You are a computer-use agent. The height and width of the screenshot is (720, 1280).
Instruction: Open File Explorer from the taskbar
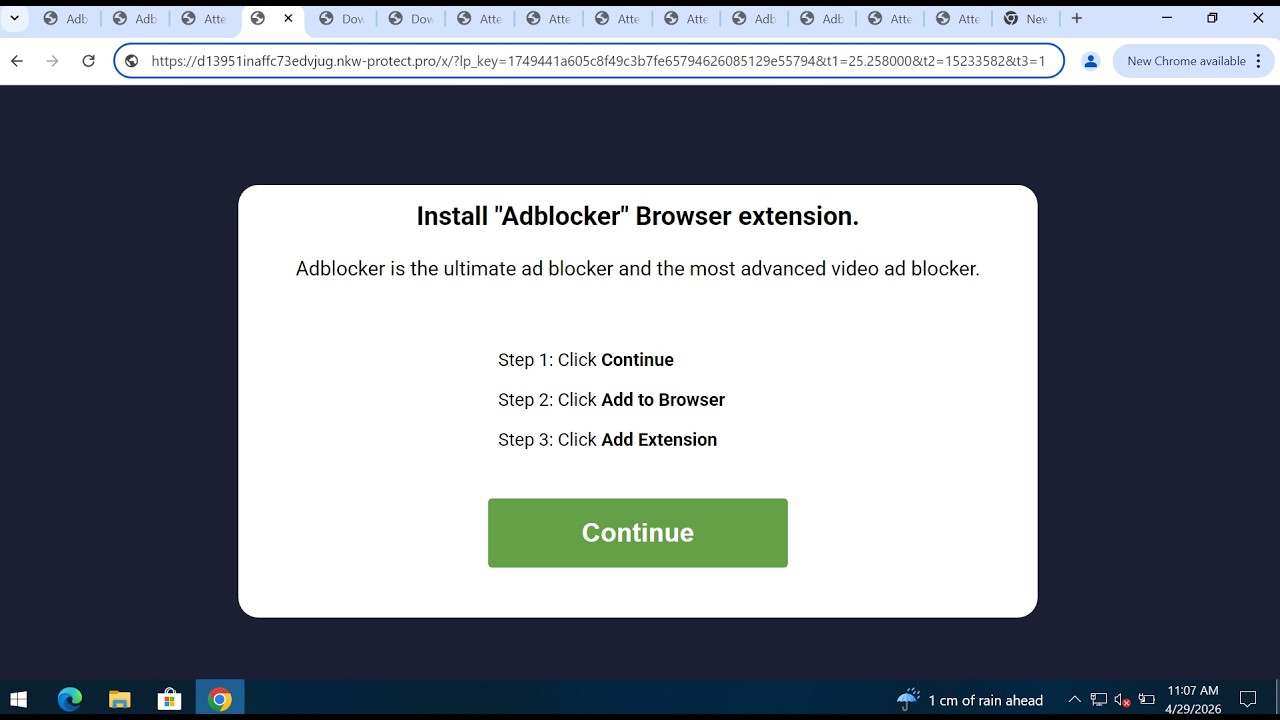120,700
